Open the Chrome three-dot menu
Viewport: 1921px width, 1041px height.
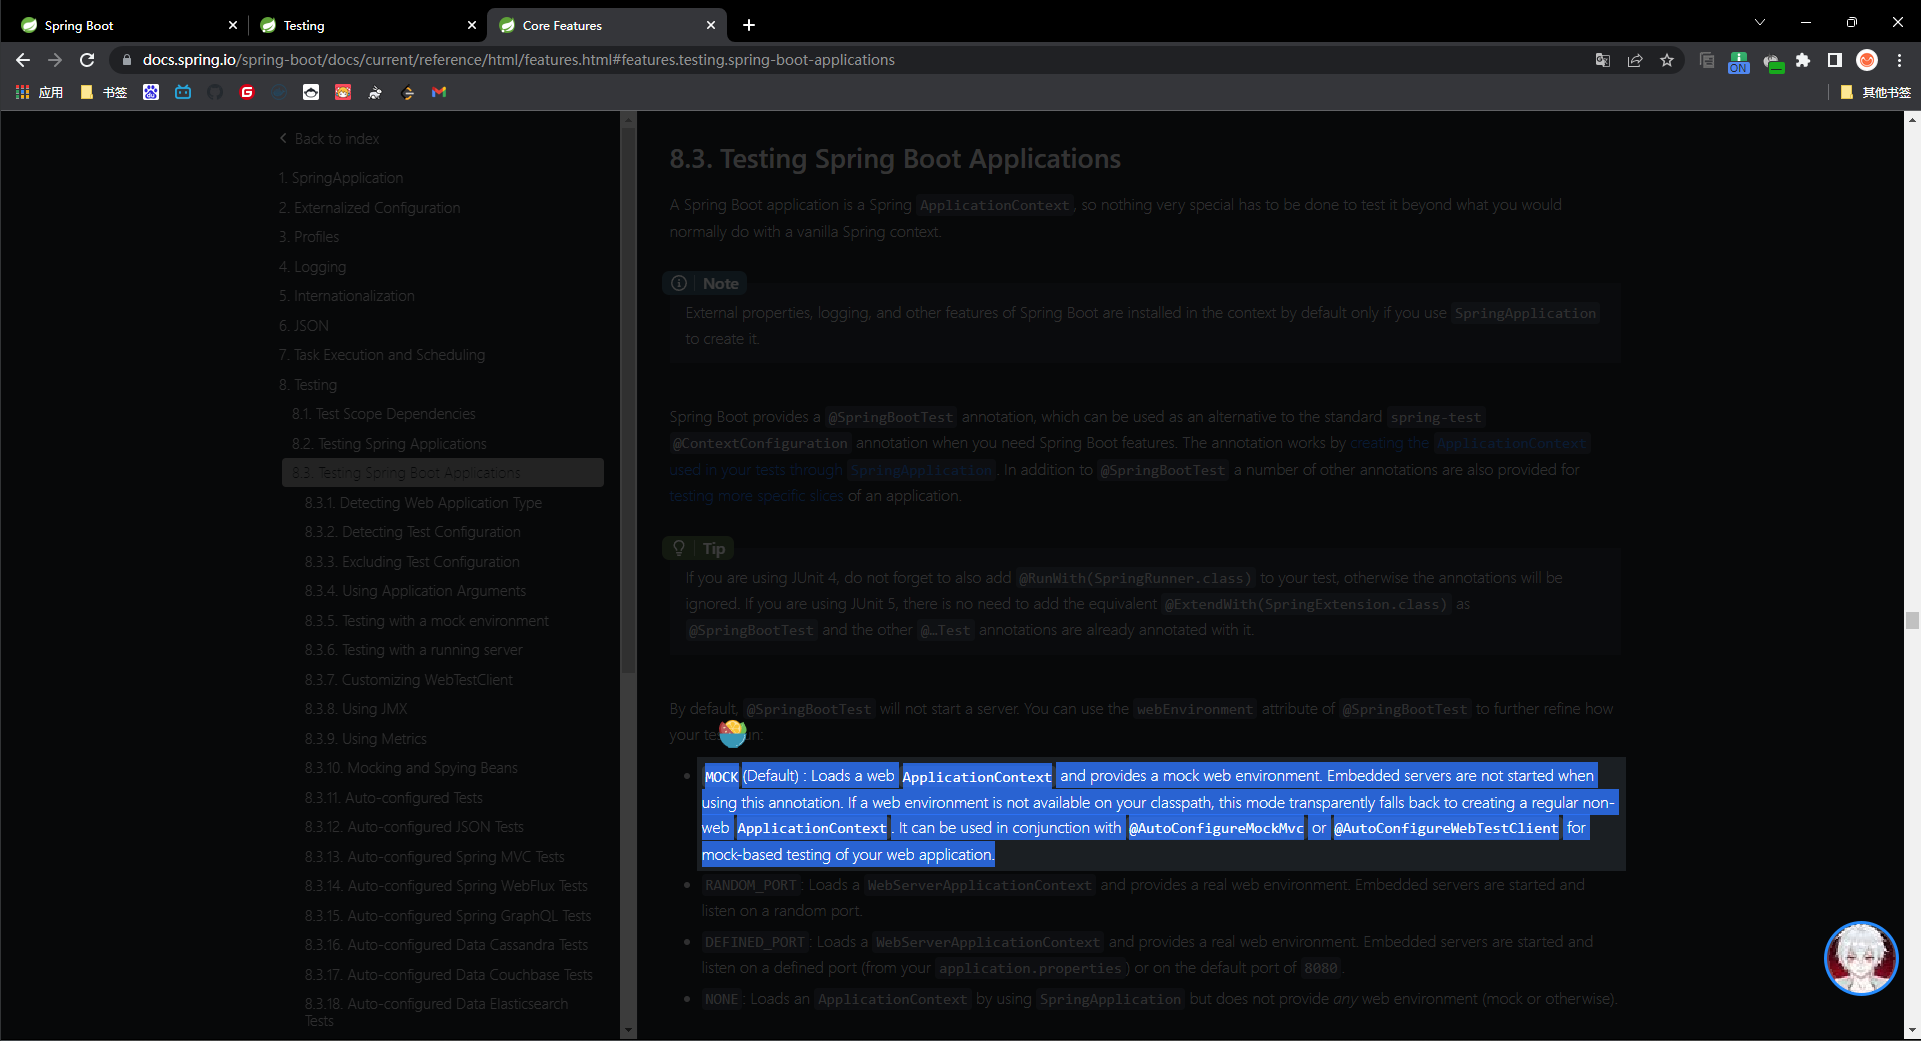(x=1899, y=60)
